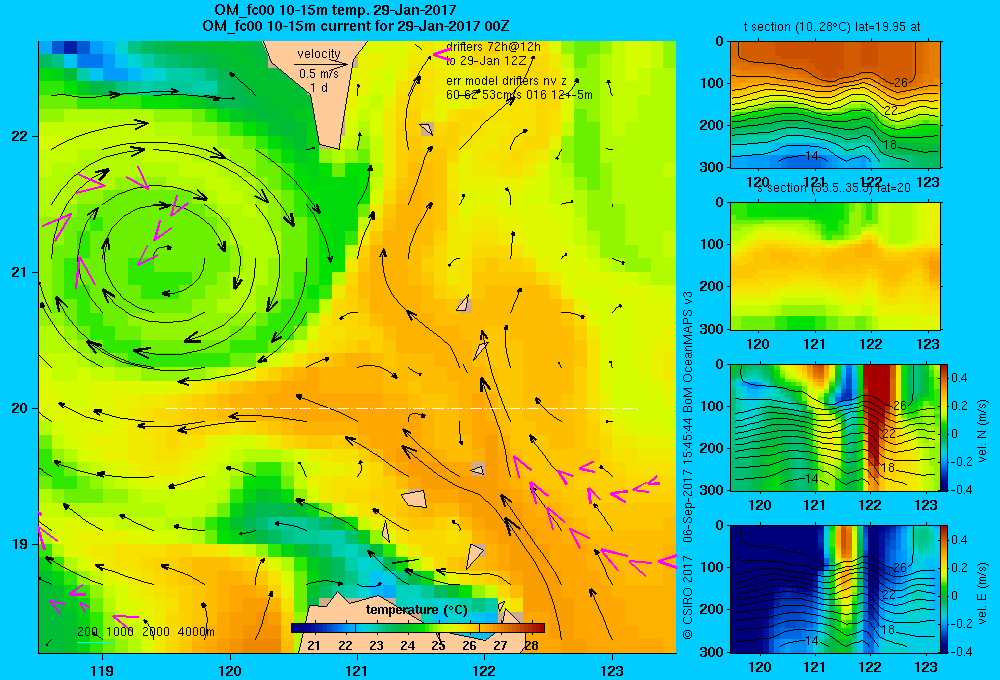Click longitude label 123 on map axis
Image resolution: width=1000 pixels, height=680 pixels.
coord(612,670)
